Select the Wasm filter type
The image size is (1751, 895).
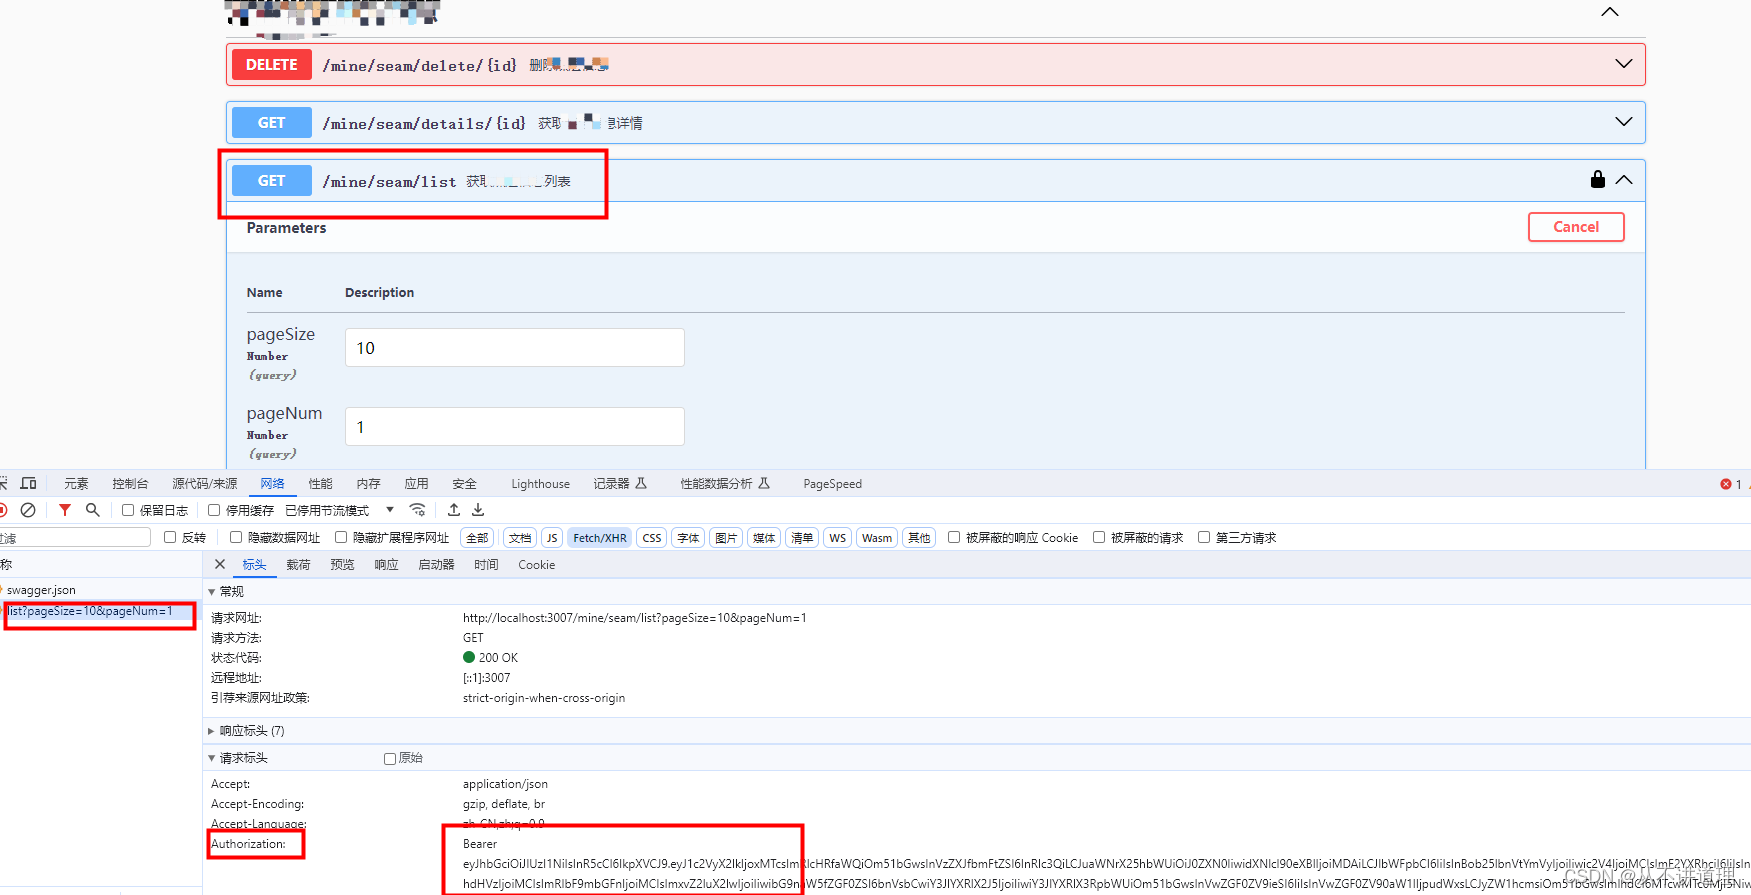pos(877,538)
